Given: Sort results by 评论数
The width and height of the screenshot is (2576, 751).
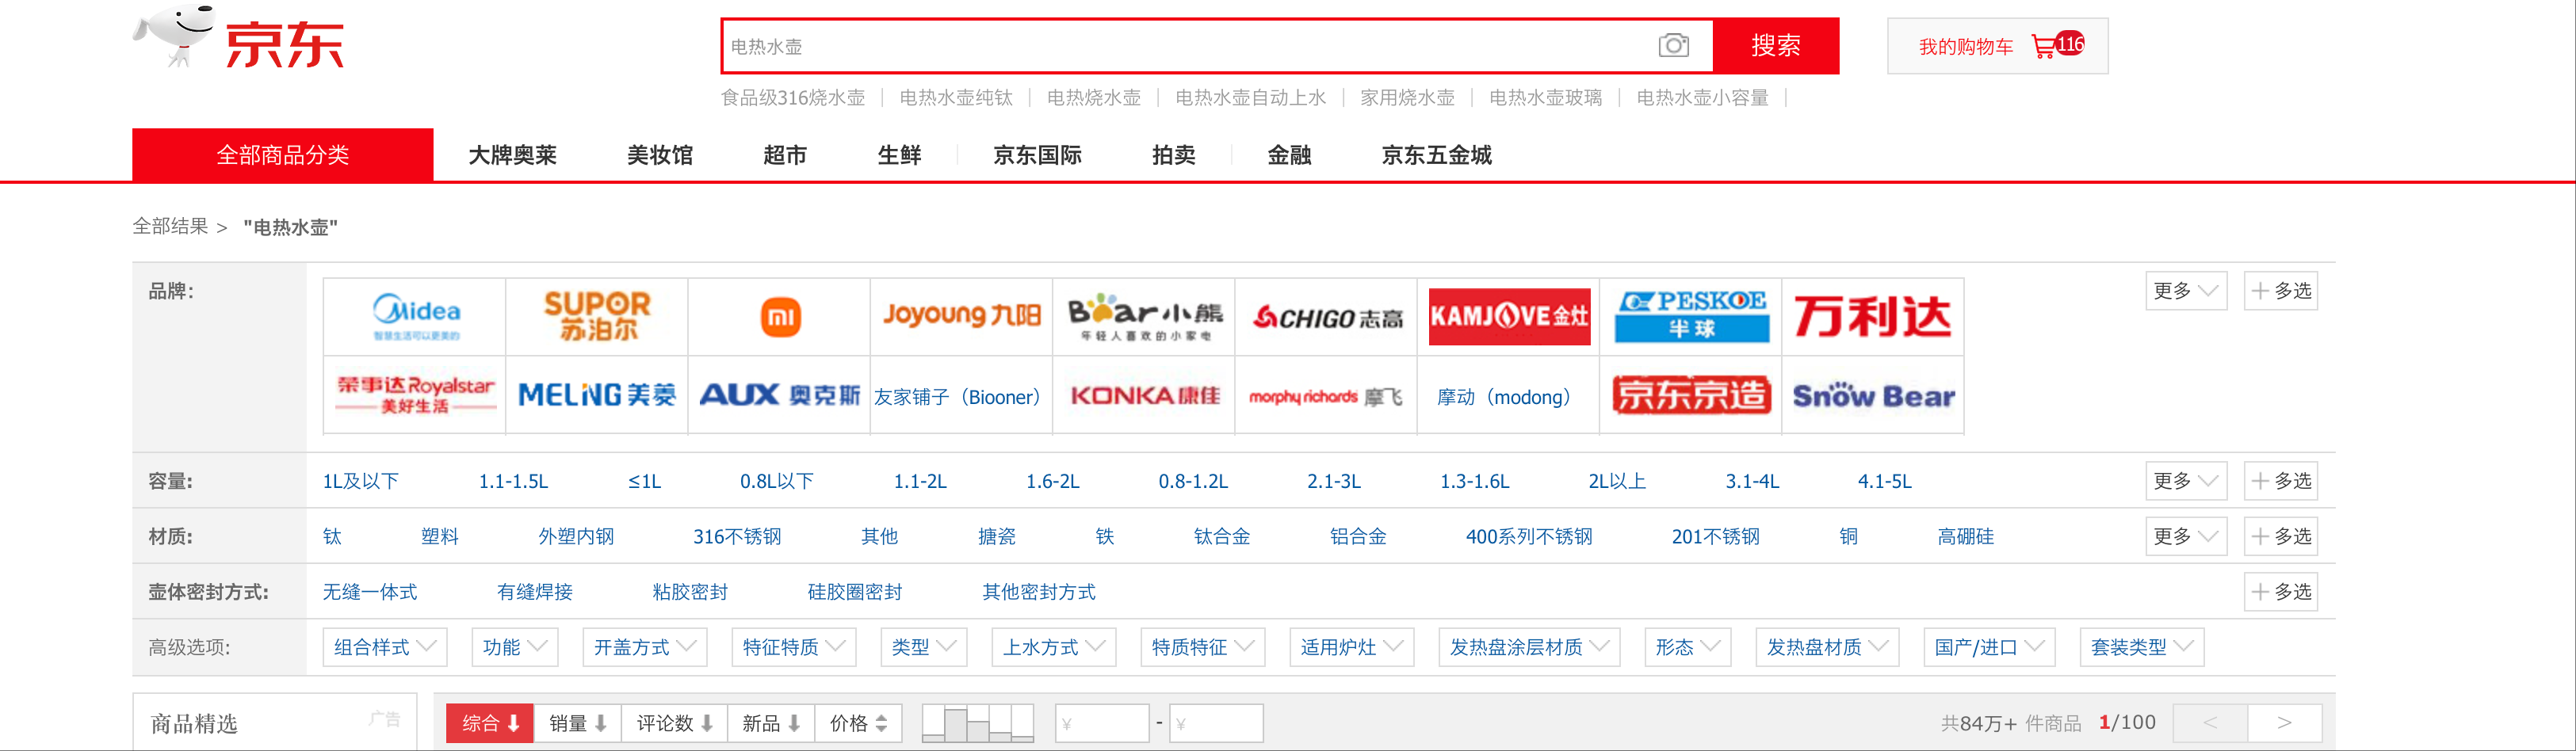Looking at the screenshot, I should (675, 723).
